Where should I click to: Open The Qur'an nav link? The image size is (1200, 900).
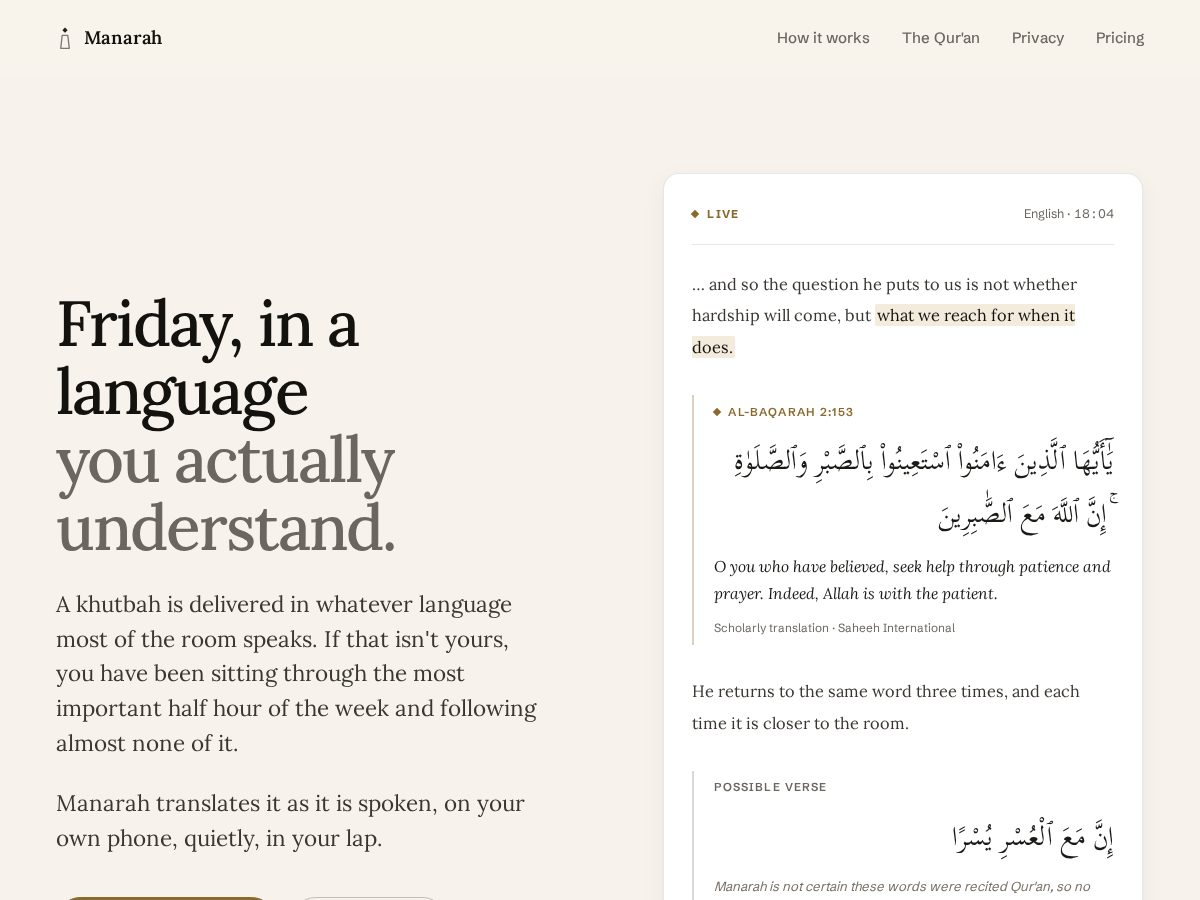pos(941,38)
